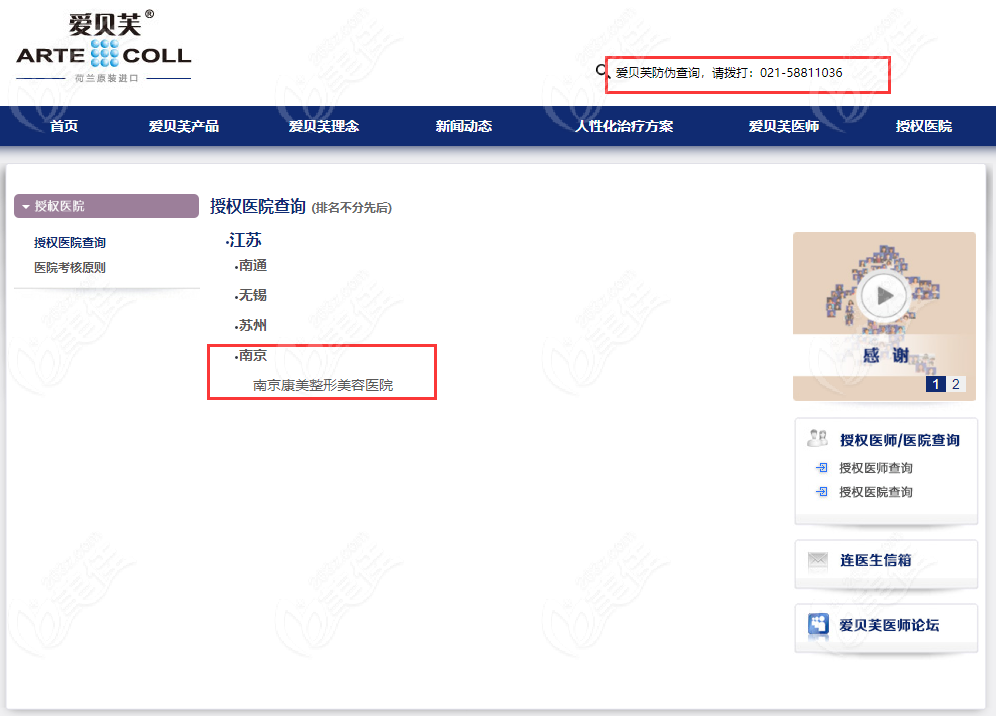The height and width of the screenshot is (716, 996).
Task: Open sidebar link 医院考核原则
Action: [70, 267]
